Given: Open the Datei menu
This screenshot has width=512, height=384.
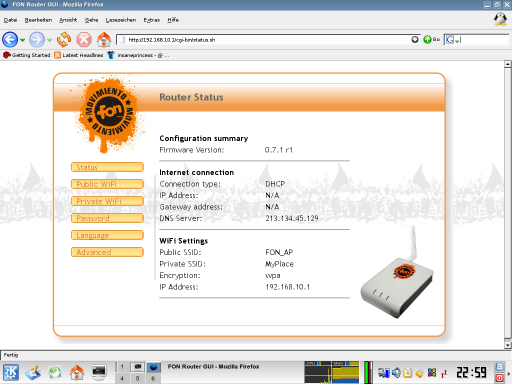Looking at the screenshot, I should 10,20.
